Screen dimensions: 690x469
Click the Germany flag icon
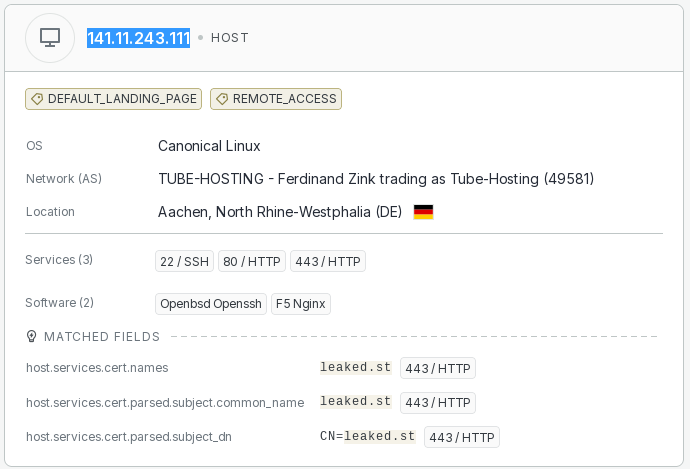[423, 212]
